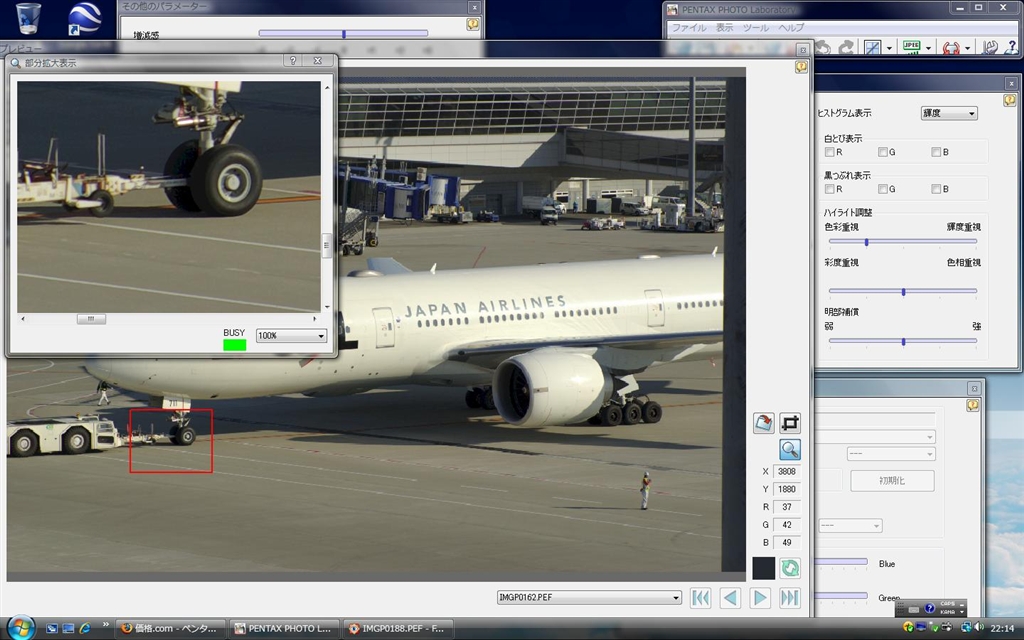Enable 白とび表示 B checkbox
Screen dimensions: 1024x640
point(936,152)
